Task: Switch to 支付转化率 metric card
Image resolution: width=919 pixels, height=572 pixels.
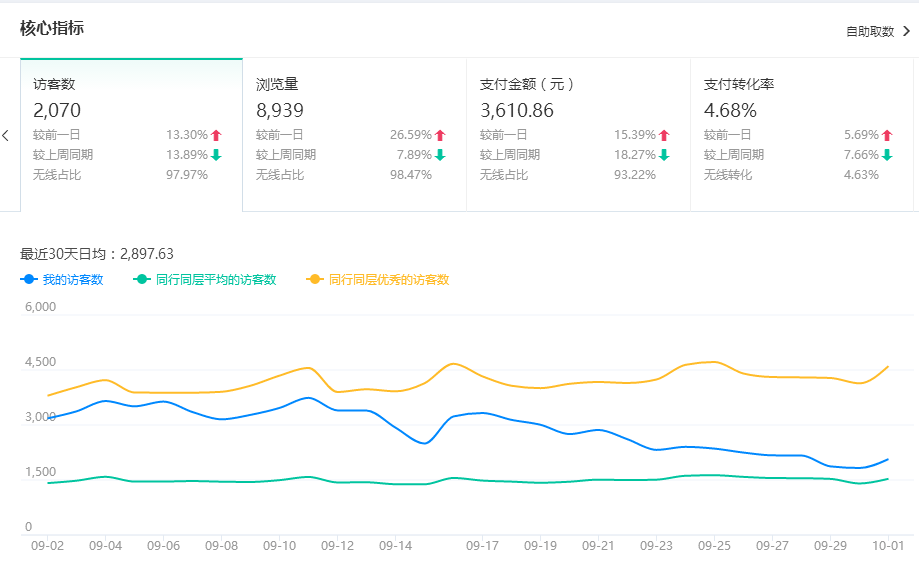Action: coord(802,134)
